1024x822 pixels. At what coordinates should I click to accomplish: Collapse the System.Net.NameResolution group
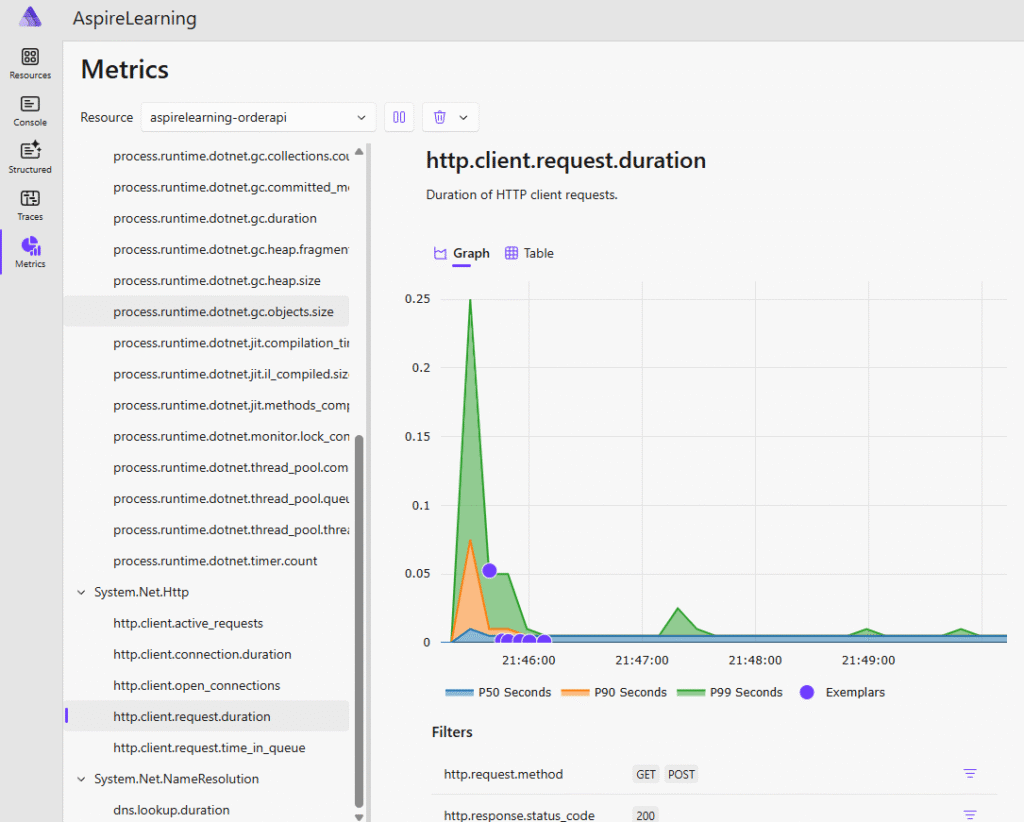click(x=81, y=779)
